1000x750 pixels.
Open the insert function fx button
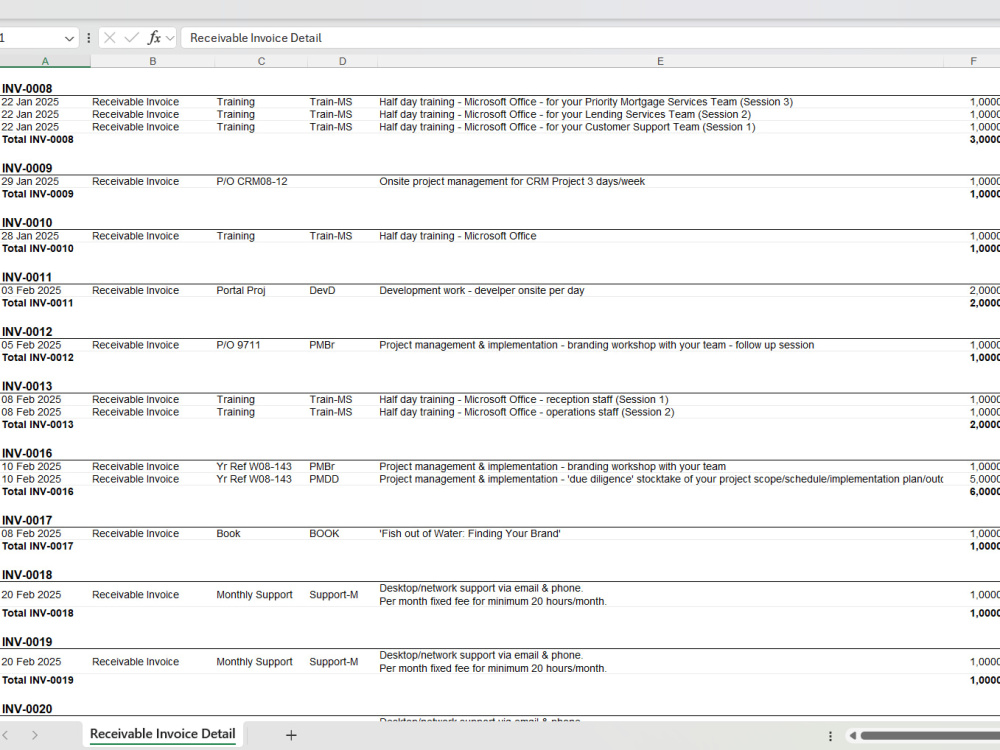point(154,38)
